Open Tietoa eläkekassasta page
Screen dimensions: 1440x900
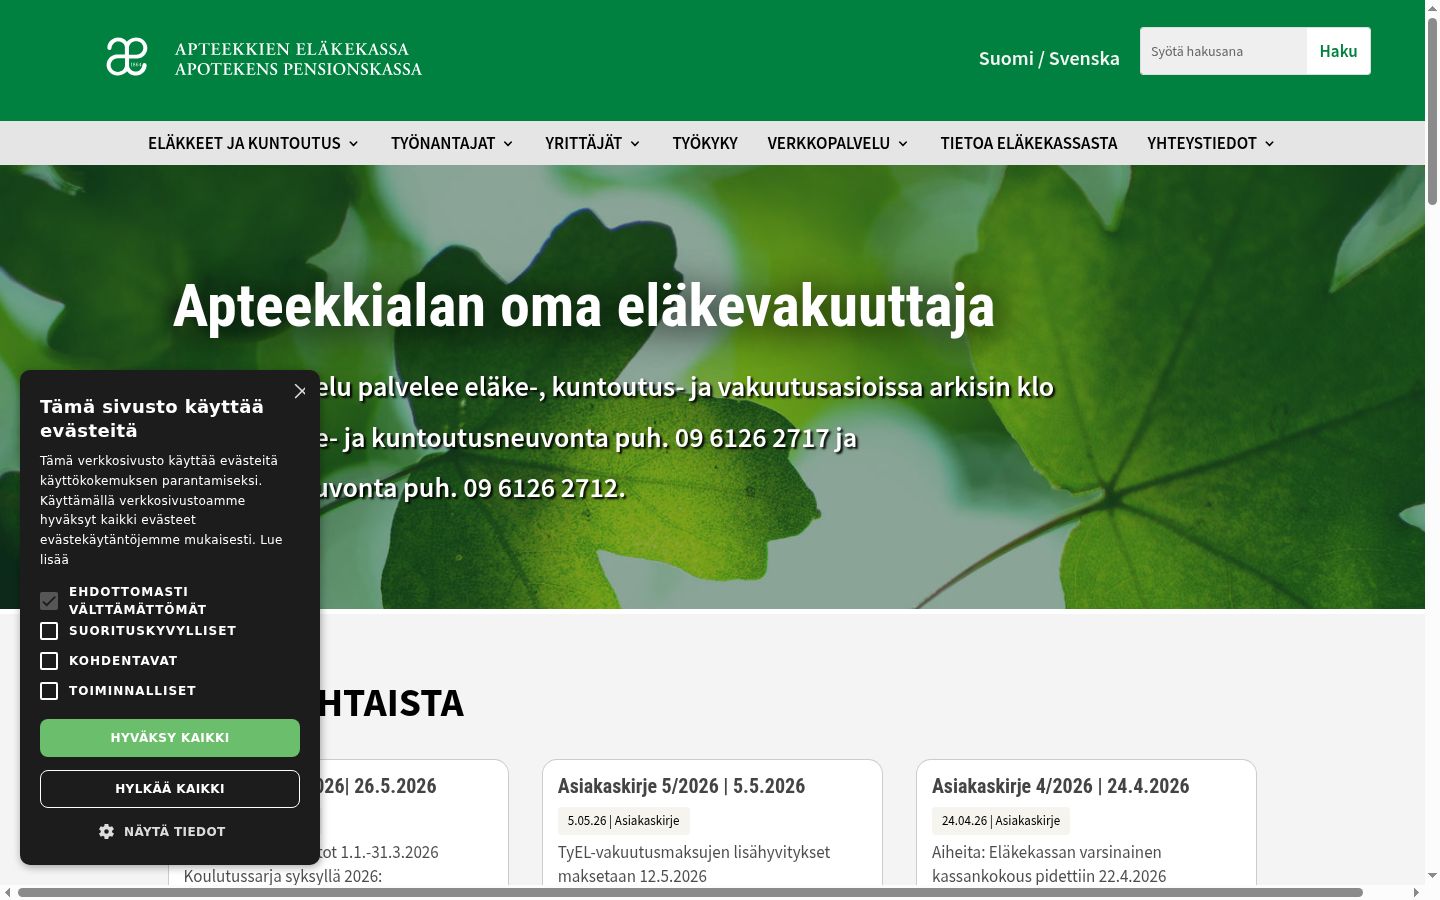click(x=1029, y=143)
